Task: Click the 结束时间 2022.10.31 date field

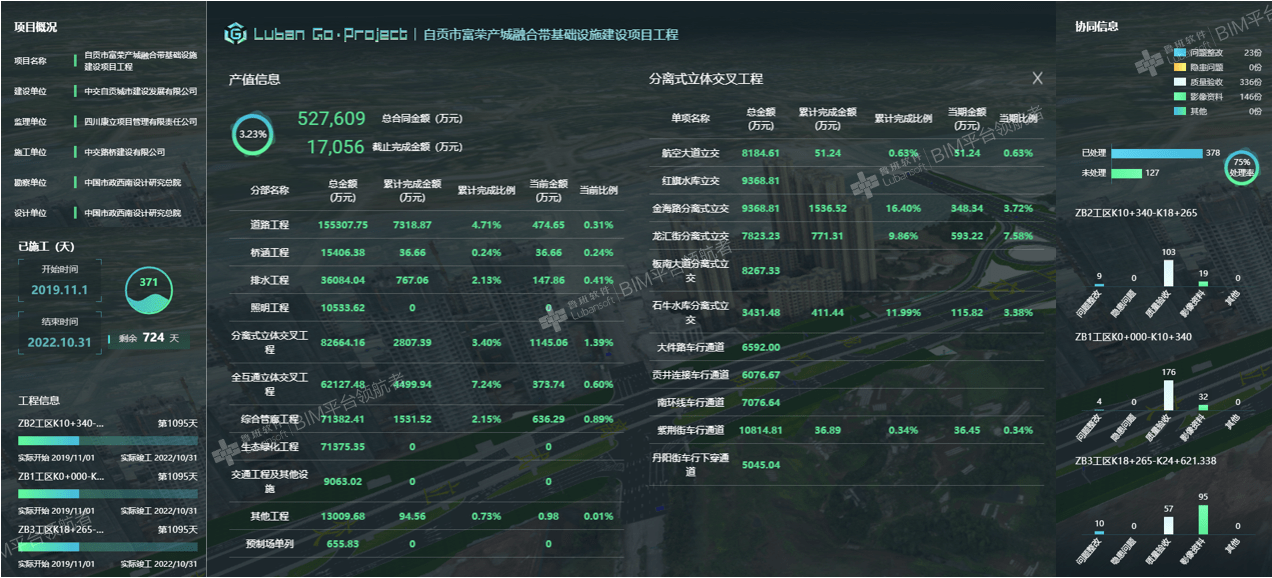Action: tap(60, 342)
